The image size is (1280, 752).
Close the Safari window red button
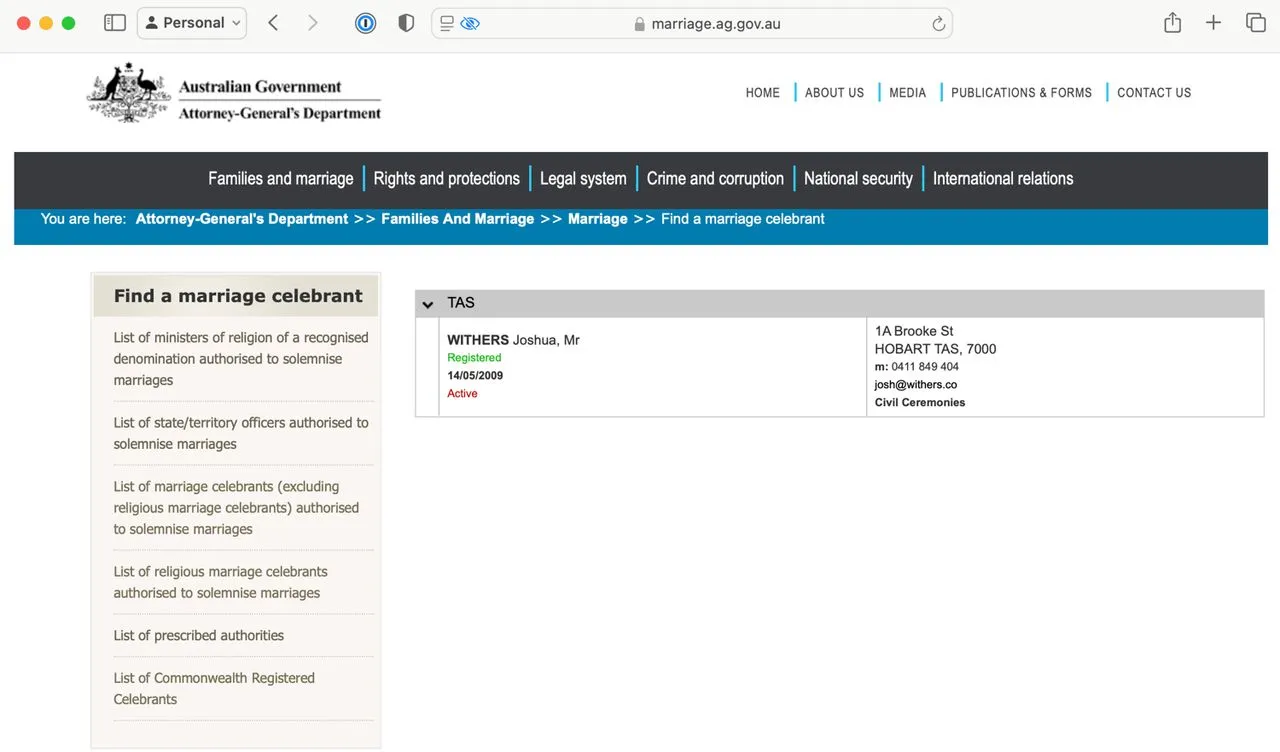point(23,23)
